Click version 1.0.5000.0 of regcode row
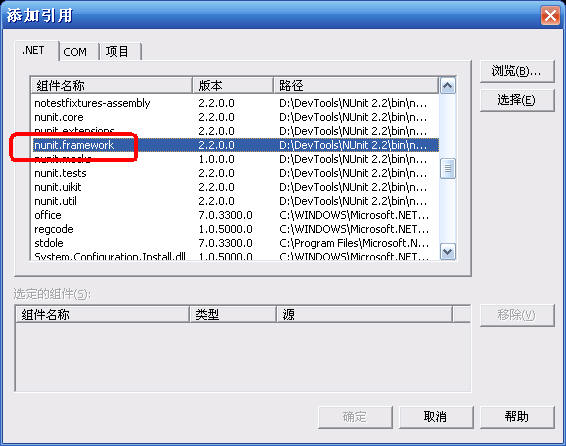The width and height of the screenshot is (566, 446). 225,229
